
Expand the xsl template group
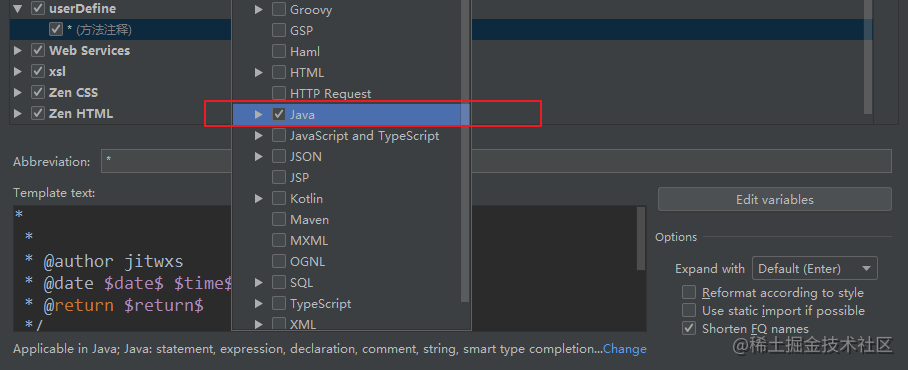click(x=18, y=71)
